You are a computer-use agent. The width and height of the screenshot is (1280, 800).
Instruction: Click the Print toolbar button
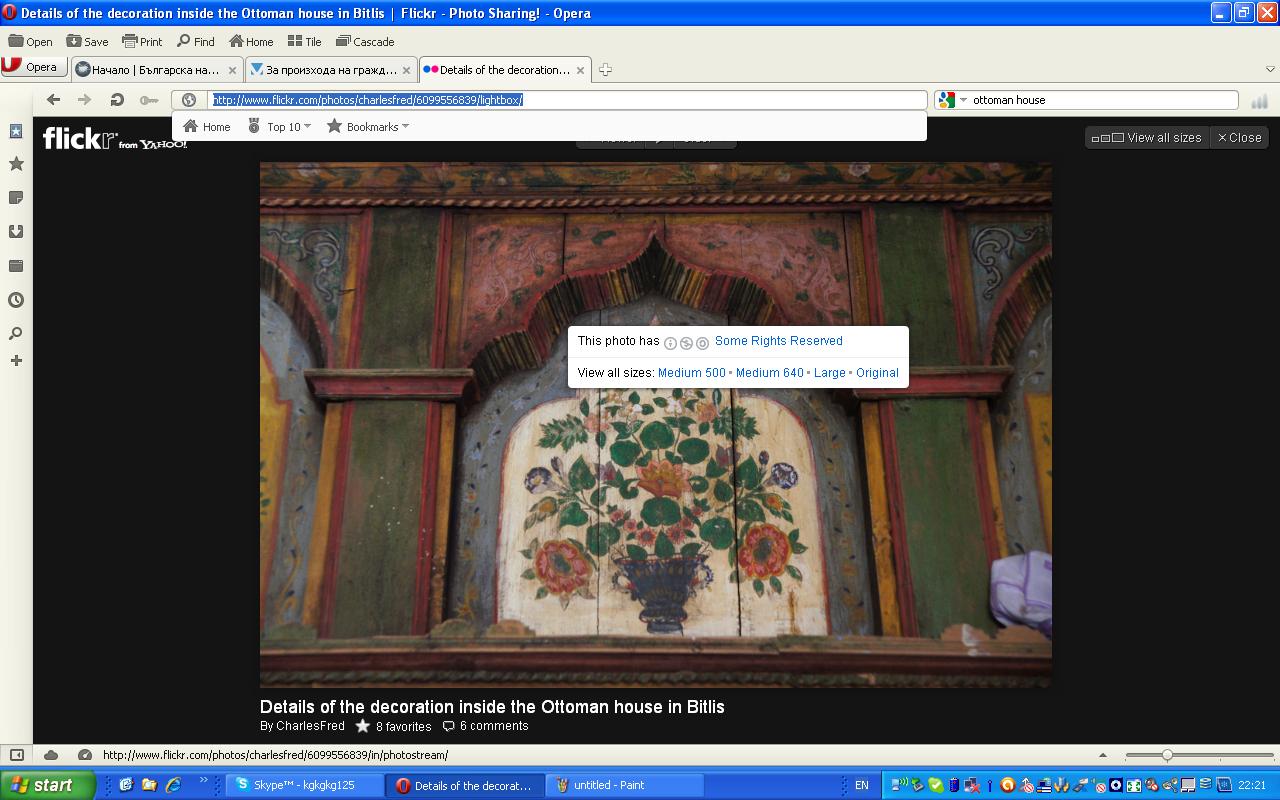(142, 42)
